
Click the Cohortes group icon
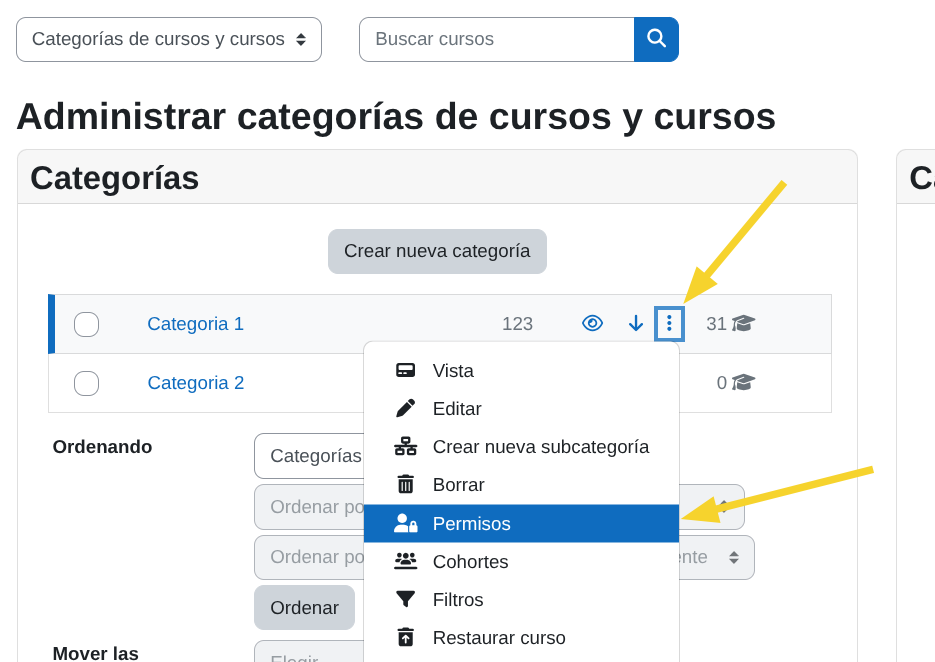[x=405, y=561]
